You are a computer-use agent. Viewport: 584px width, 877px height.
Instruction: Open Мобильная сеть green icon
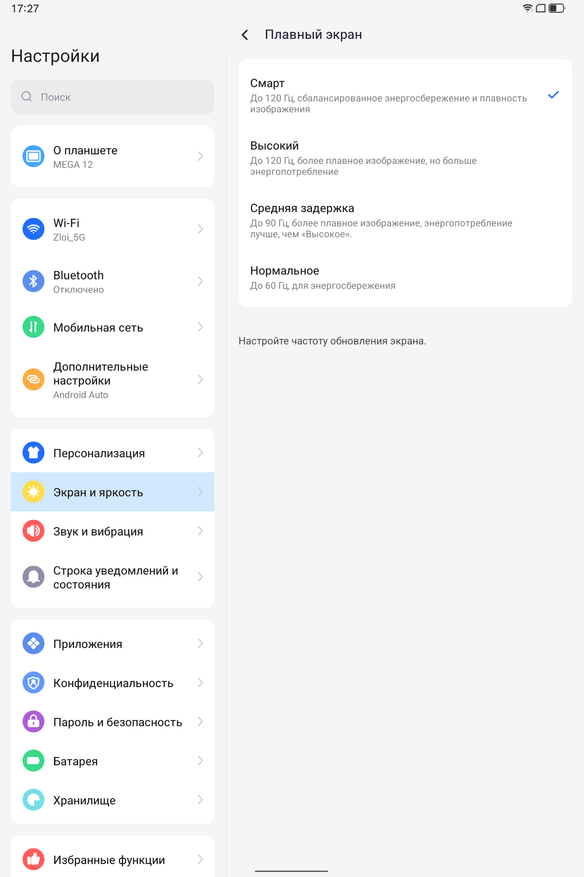(x=33, y=327)
